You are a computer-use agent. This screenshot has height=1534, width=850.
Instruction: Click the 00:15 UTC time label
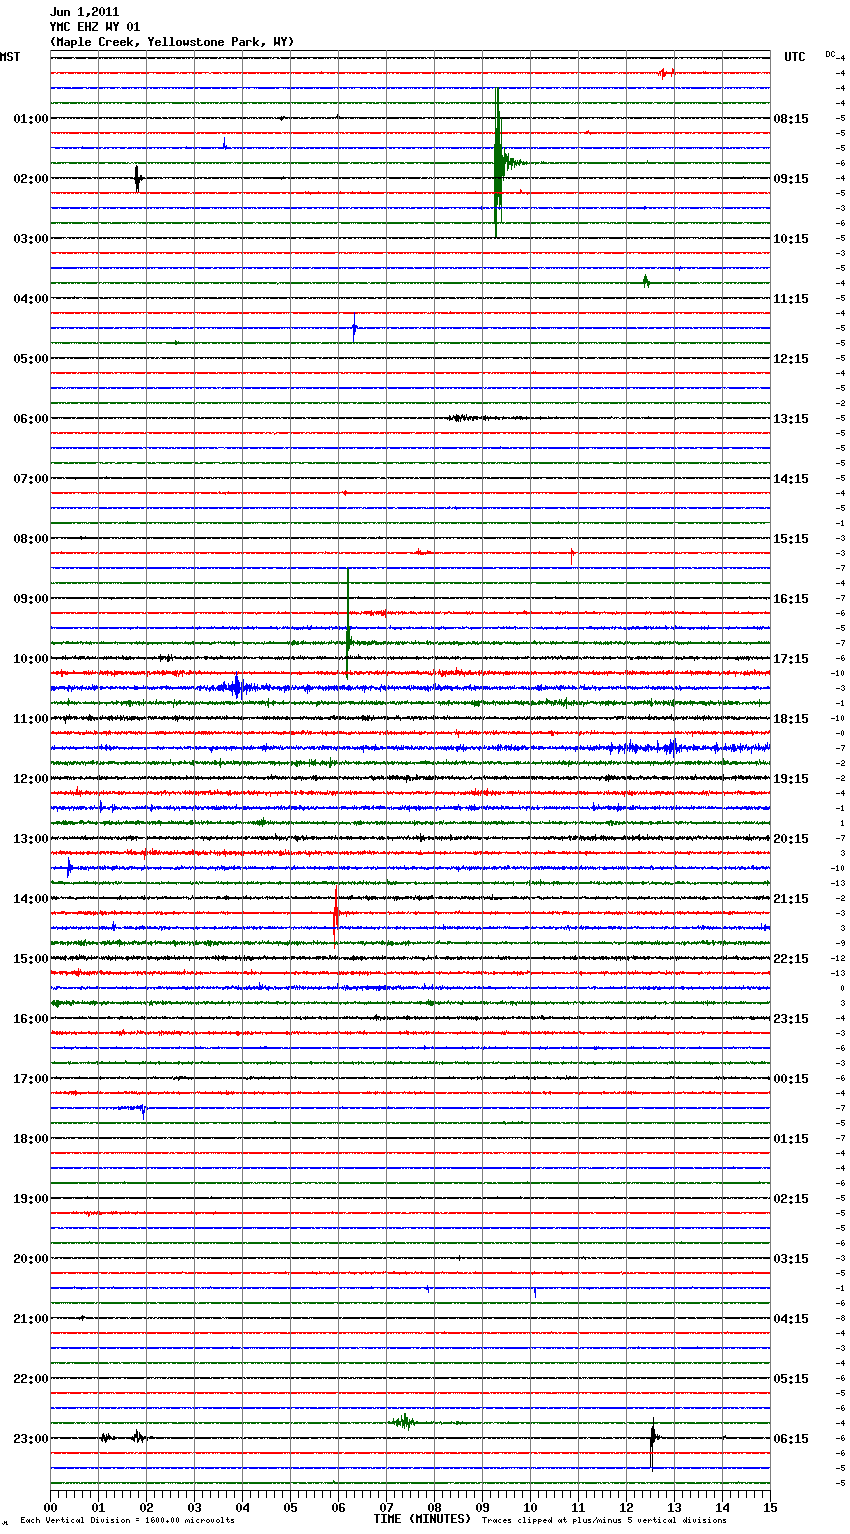coord(791,1078)
